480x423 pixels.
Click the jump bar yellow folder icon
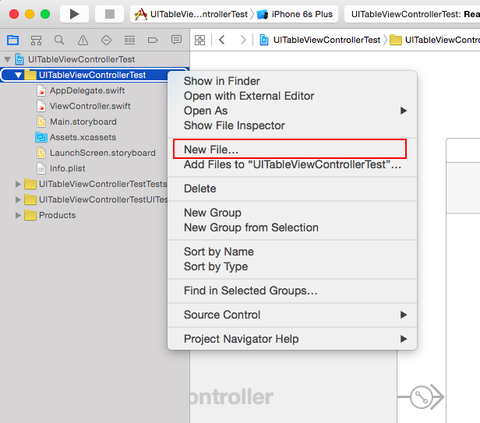click(396, 40)
